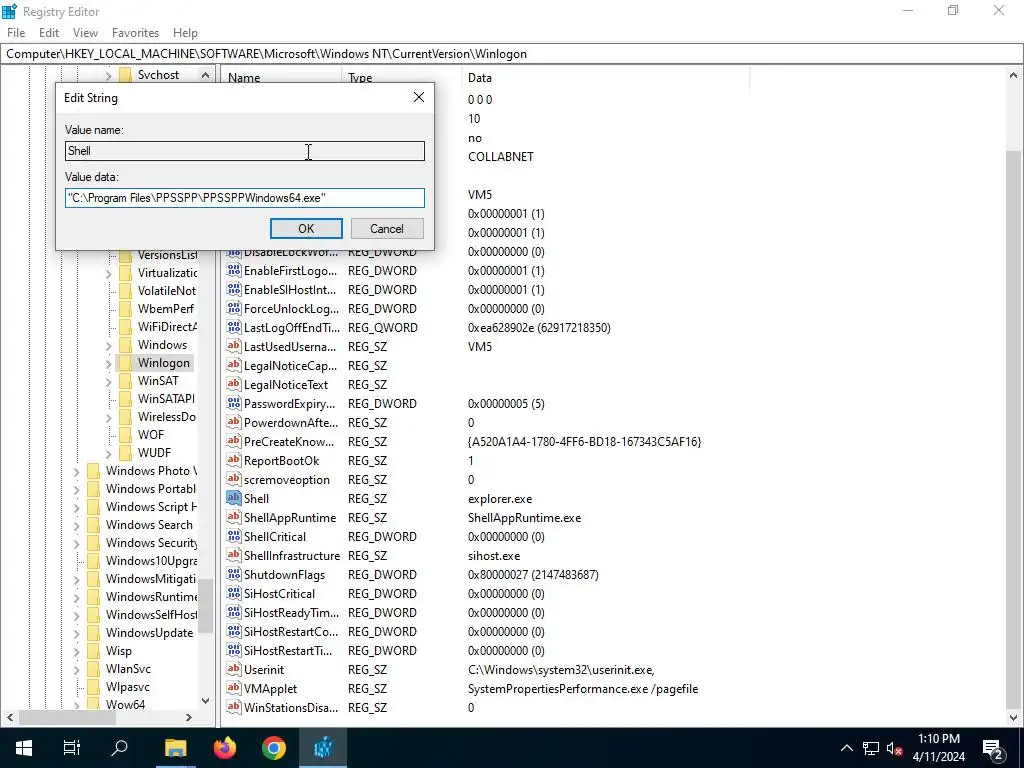Image resolution: width=1024 pixels, height=768 pixels.
Task: Expand the WUDF key node
Action: click(108, 454)
